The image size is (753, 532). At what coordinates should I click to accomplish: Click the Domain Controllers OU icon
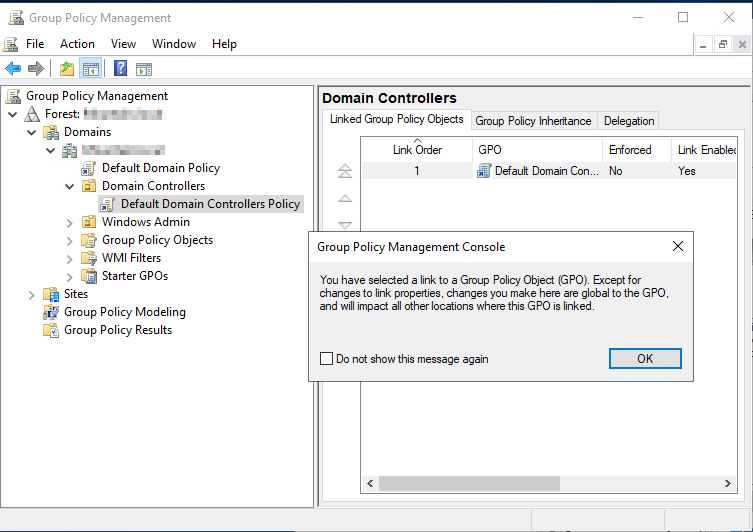tap(89, 186)
